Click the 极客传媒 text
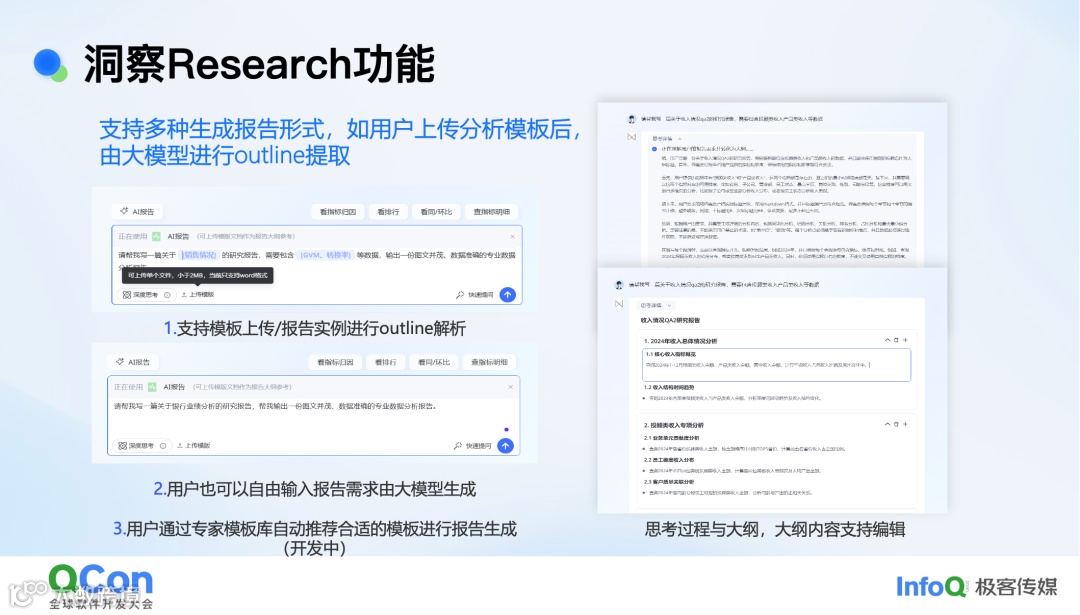Viewport: 1080px width, 615px height. click(x=1016, y=587)
